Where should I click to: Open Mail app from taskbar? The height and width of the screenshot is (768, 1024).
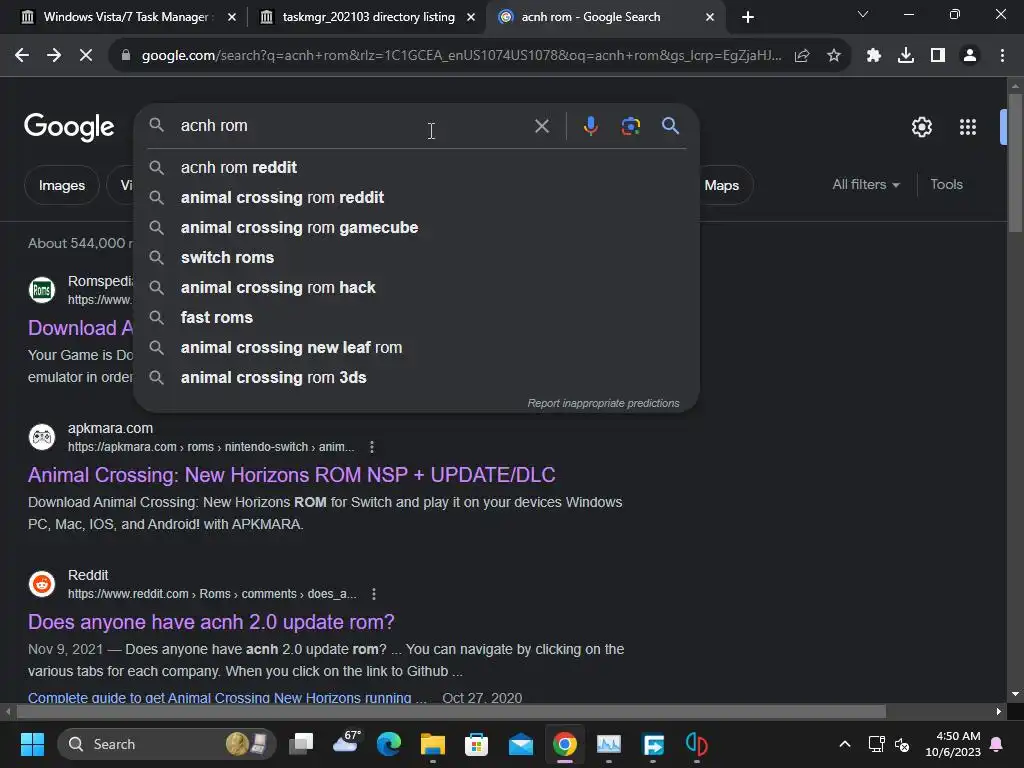click(520, 744)
